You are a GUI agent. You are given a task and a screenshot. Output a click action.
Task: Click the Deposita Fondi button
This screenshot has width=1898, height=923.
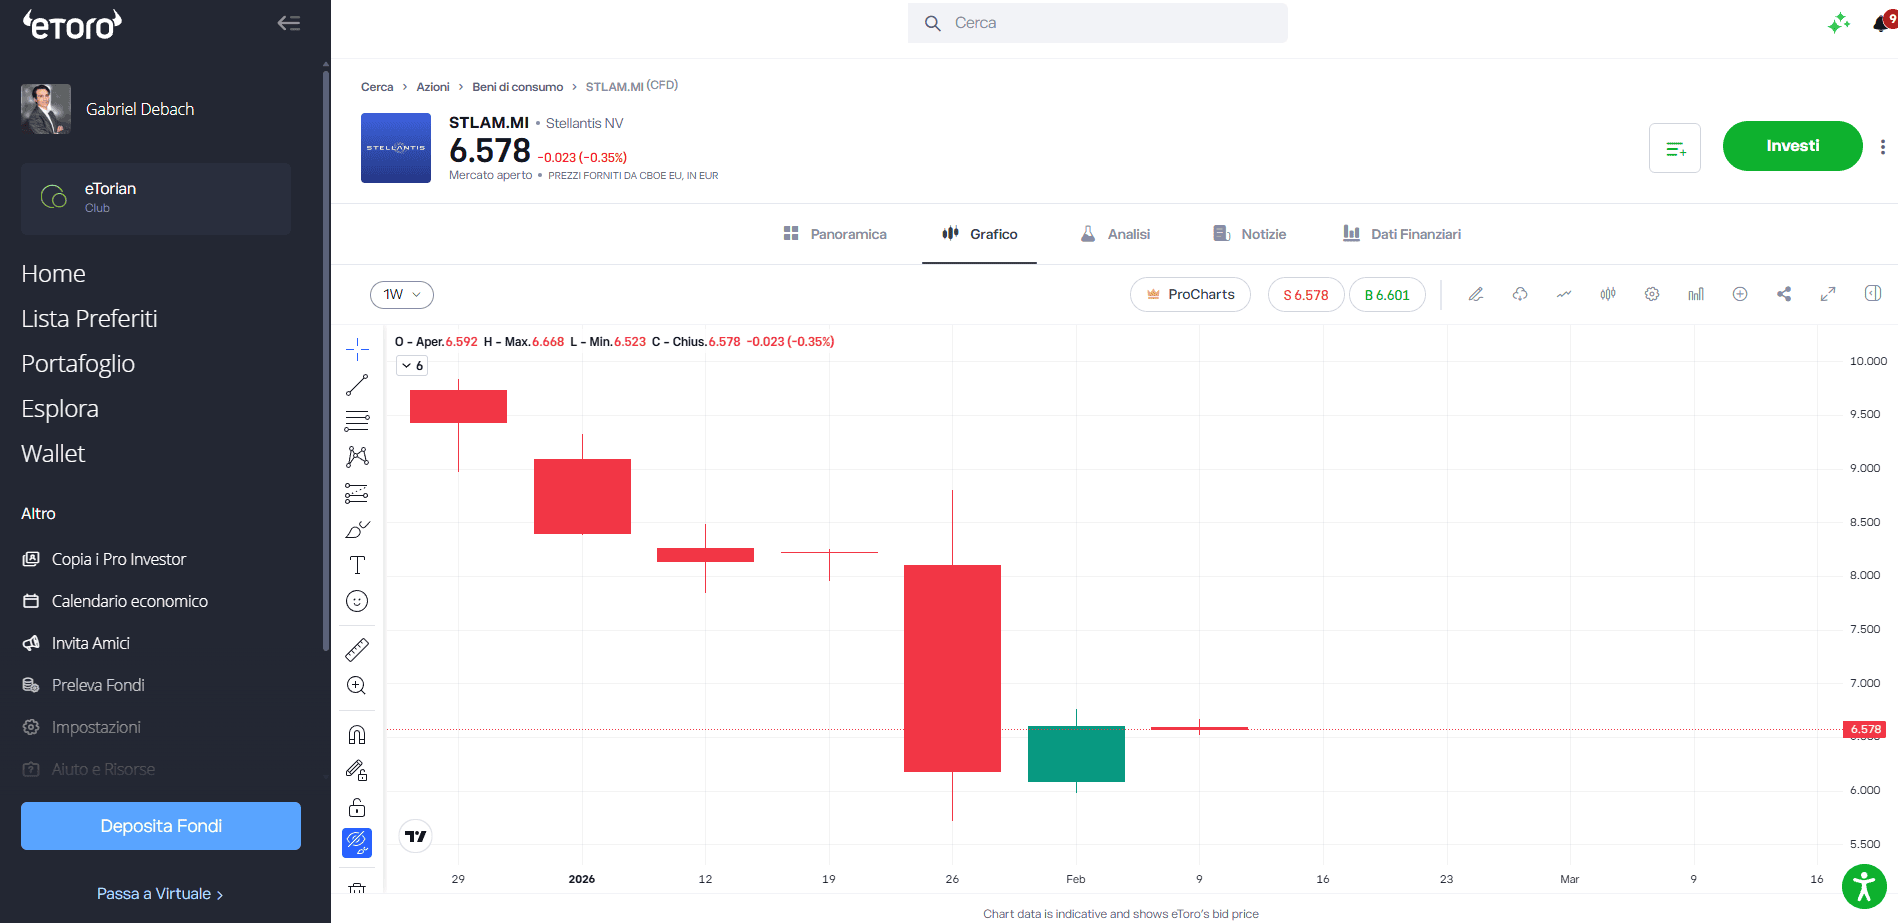161,826
